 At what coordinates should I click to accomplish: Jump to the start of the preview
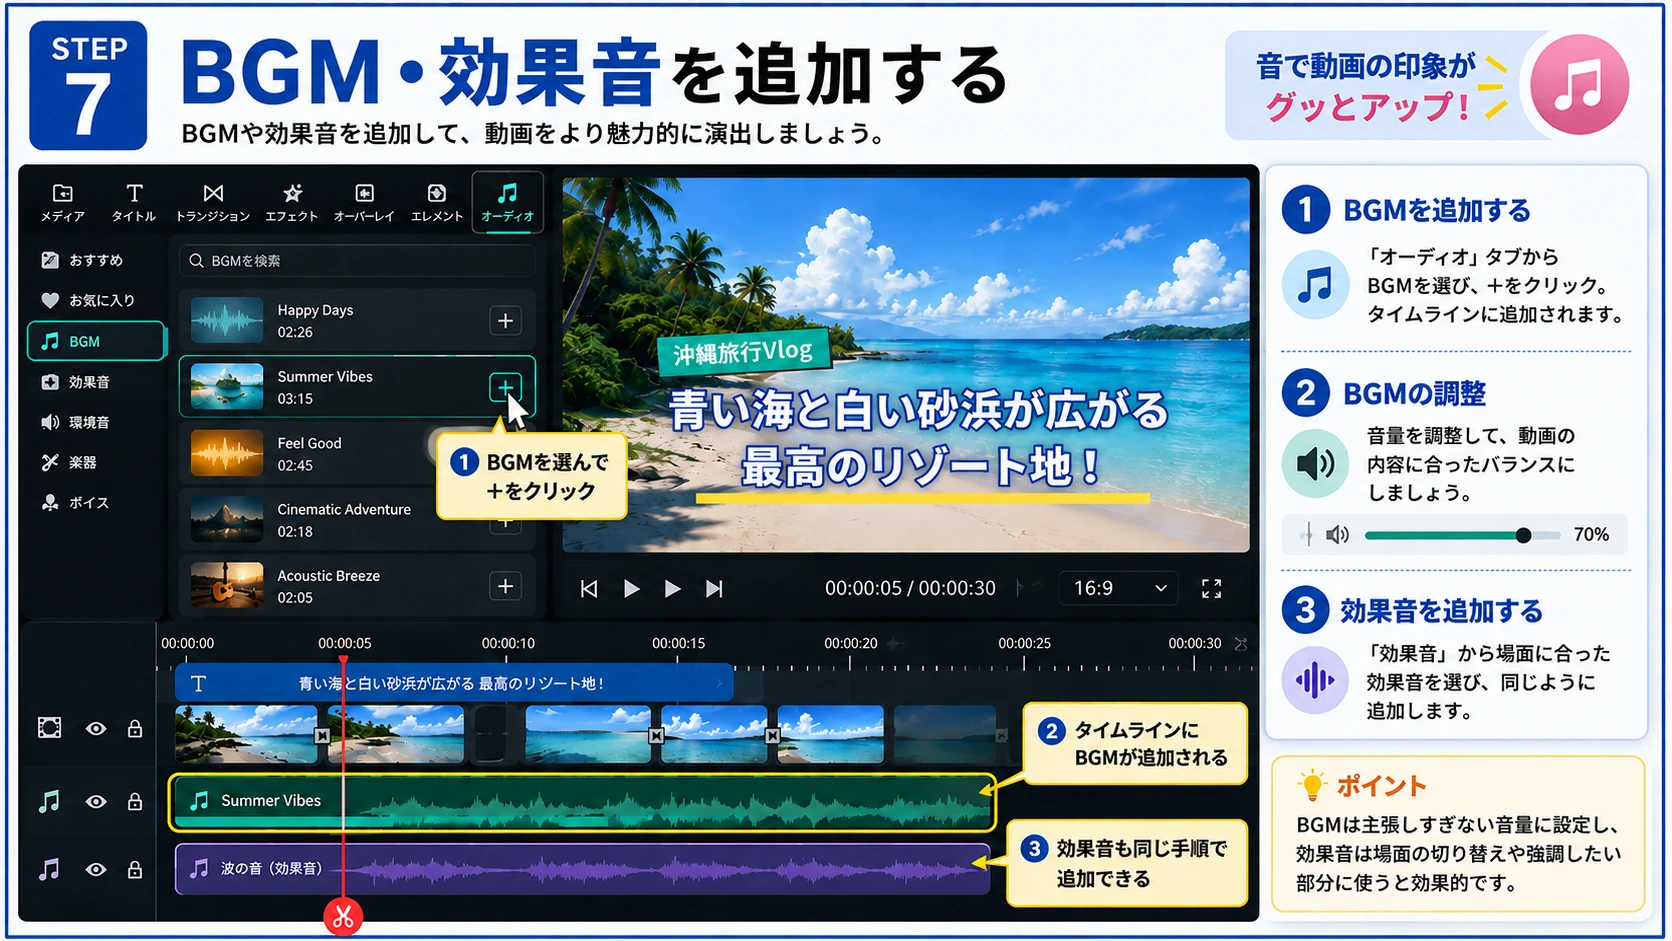tap(589, 589)
